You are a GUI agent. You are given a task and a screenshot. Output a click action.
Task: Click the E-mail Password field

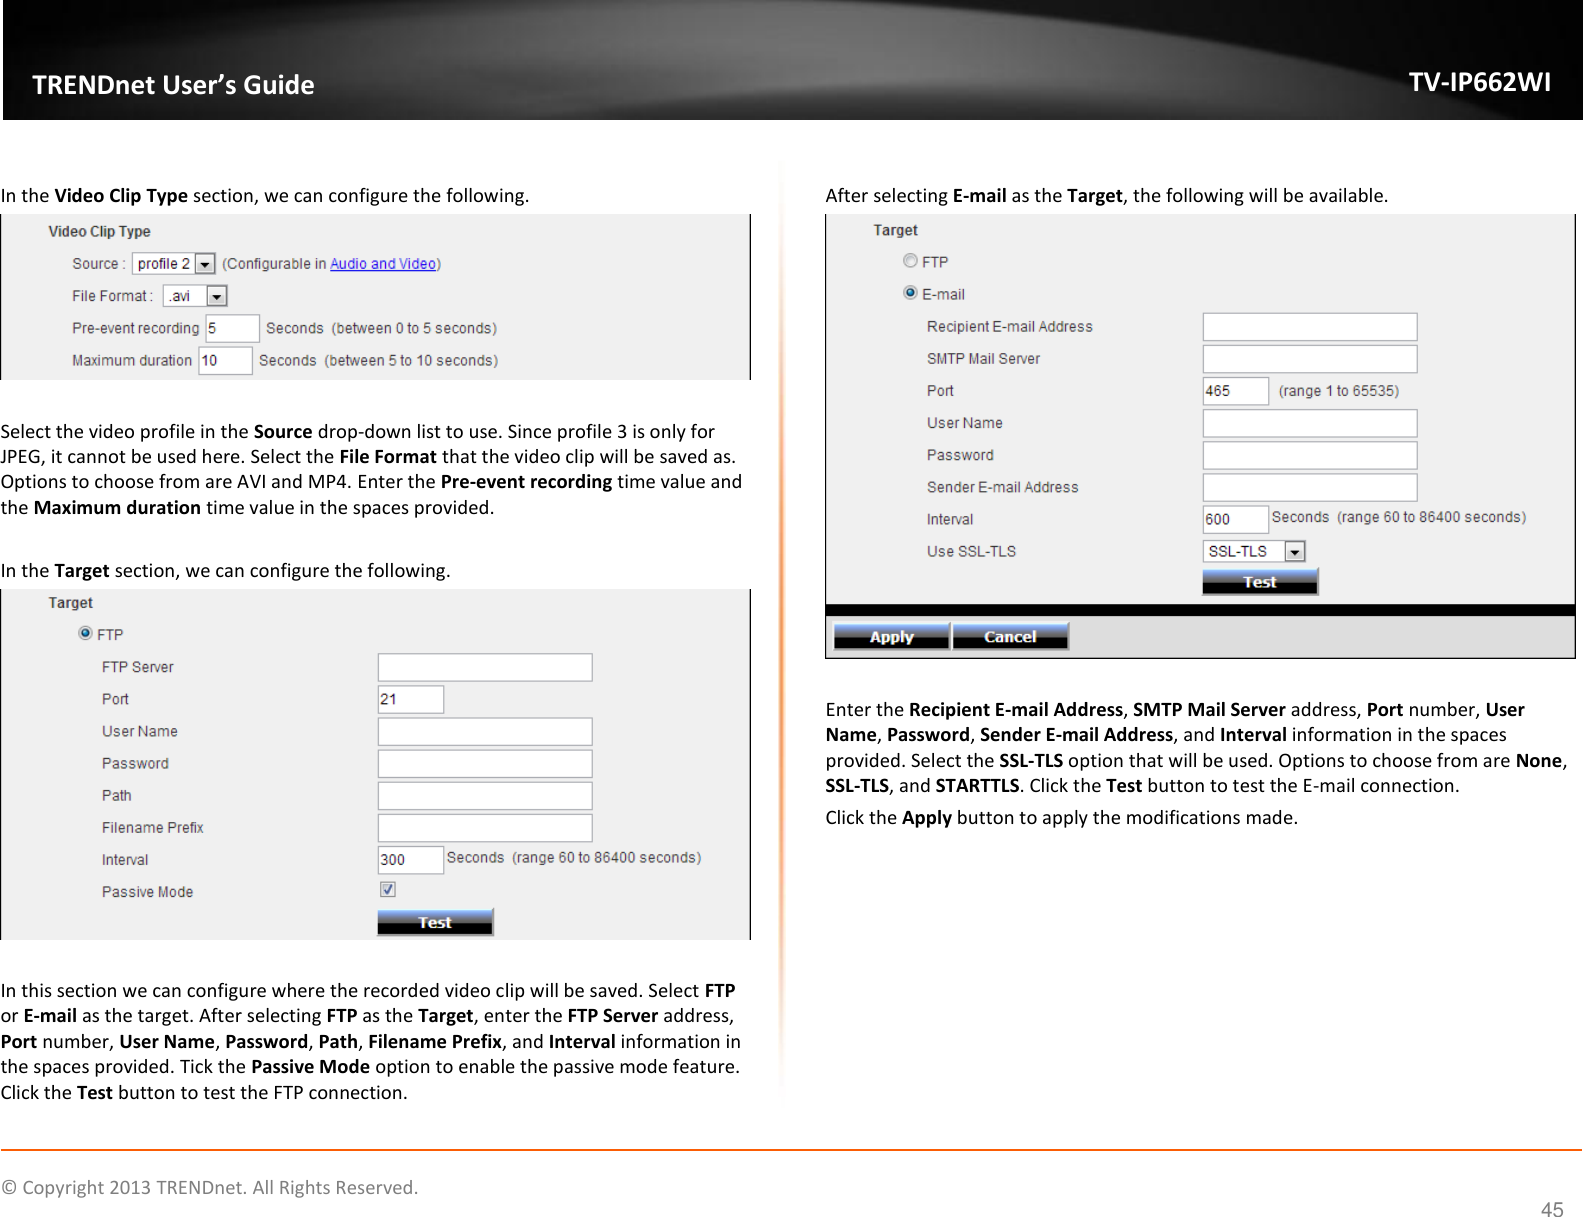1310,455
